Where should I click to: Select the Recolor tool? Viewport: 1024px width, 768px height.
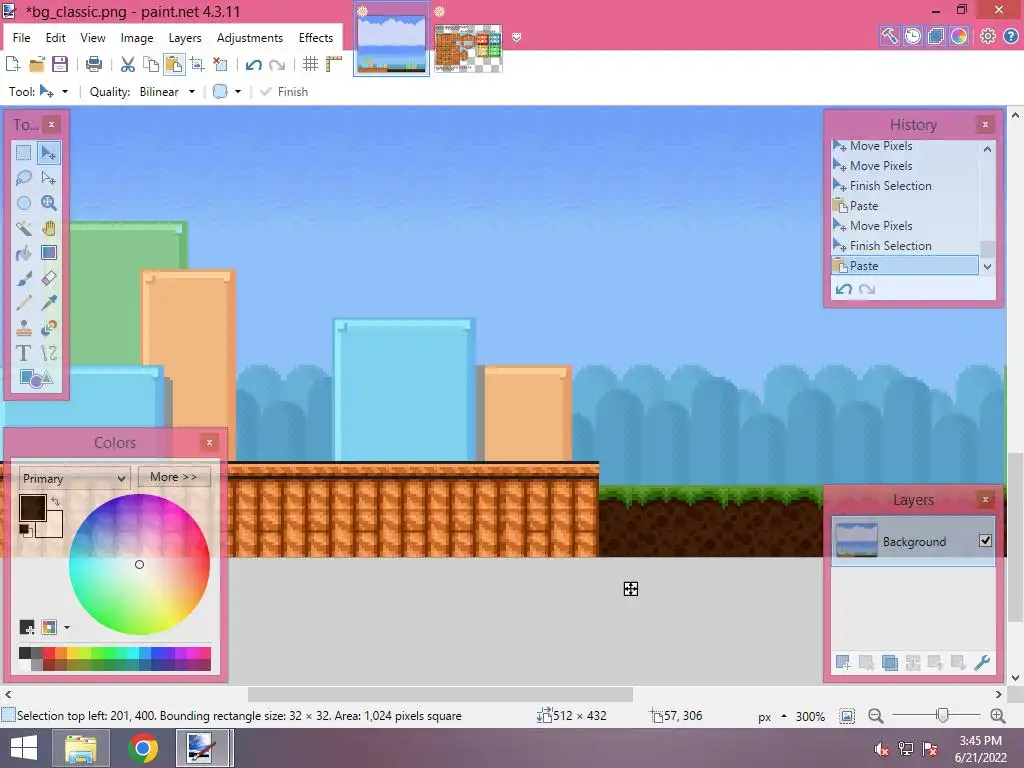[48, 328]
